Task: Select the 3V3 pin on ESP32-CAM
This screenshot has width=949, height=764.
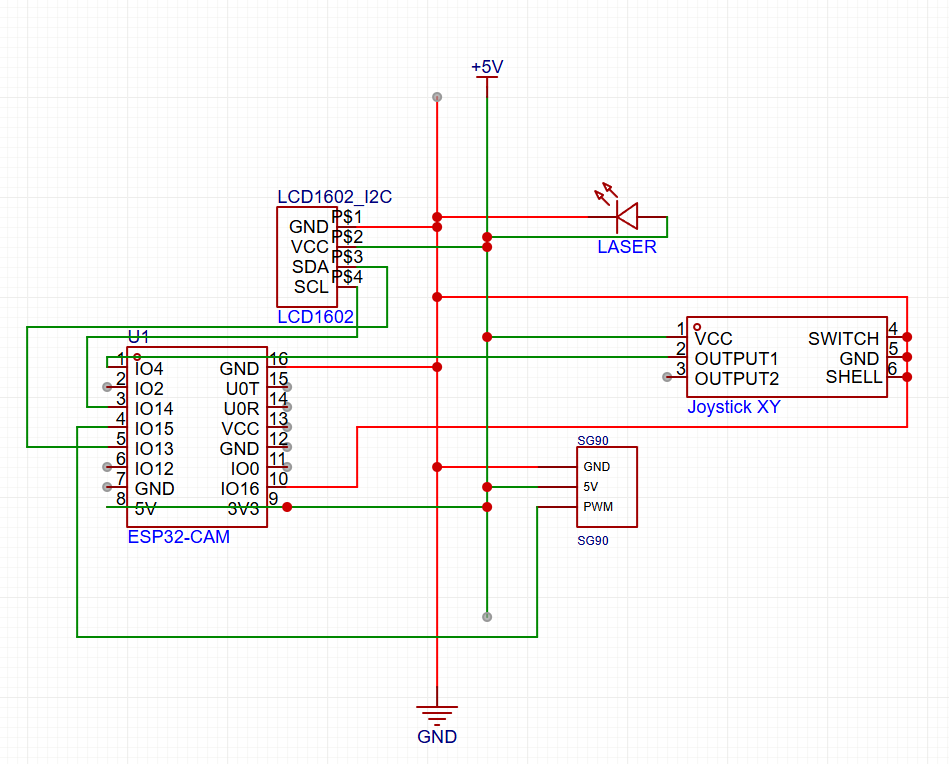Action: tap(243, 509)
